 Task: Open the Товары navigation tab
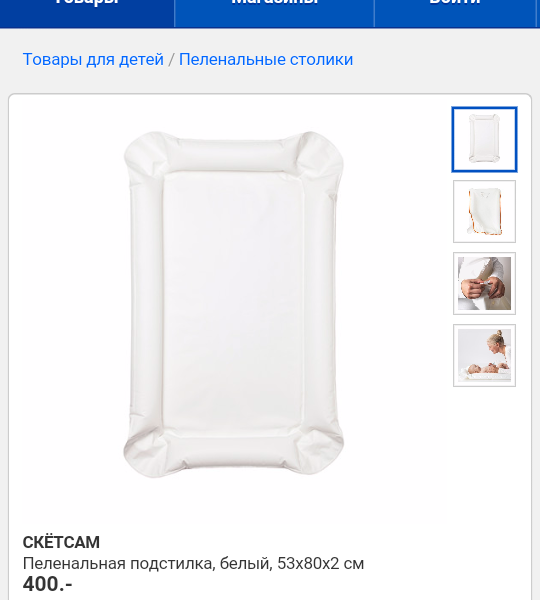(87, 13)
